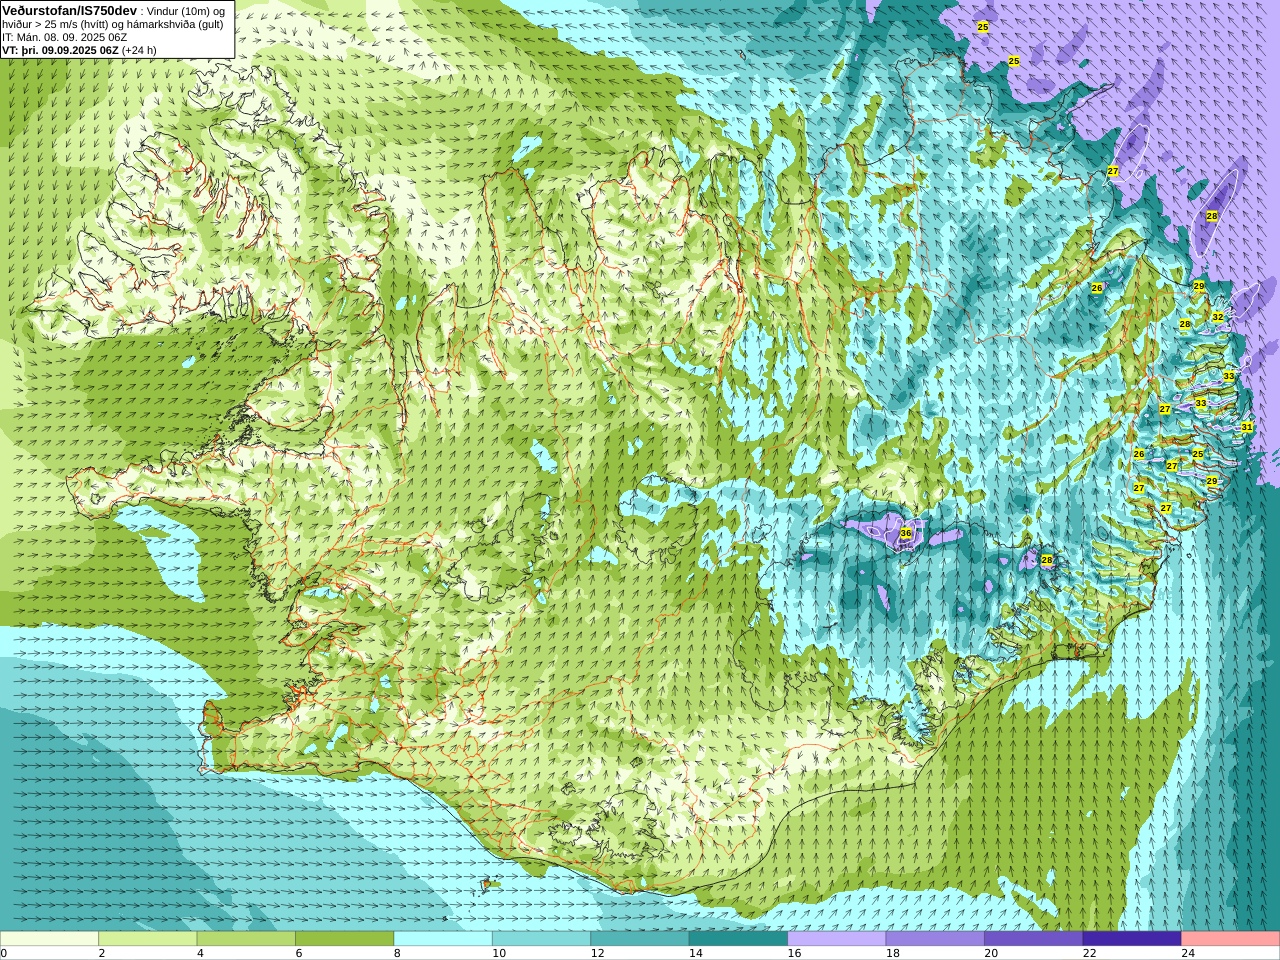Viewport: 1280px width, 960px height.
Task: Click the pink above-24 legend swatch
Action: pyautogui.click(x=1231, y=939)
